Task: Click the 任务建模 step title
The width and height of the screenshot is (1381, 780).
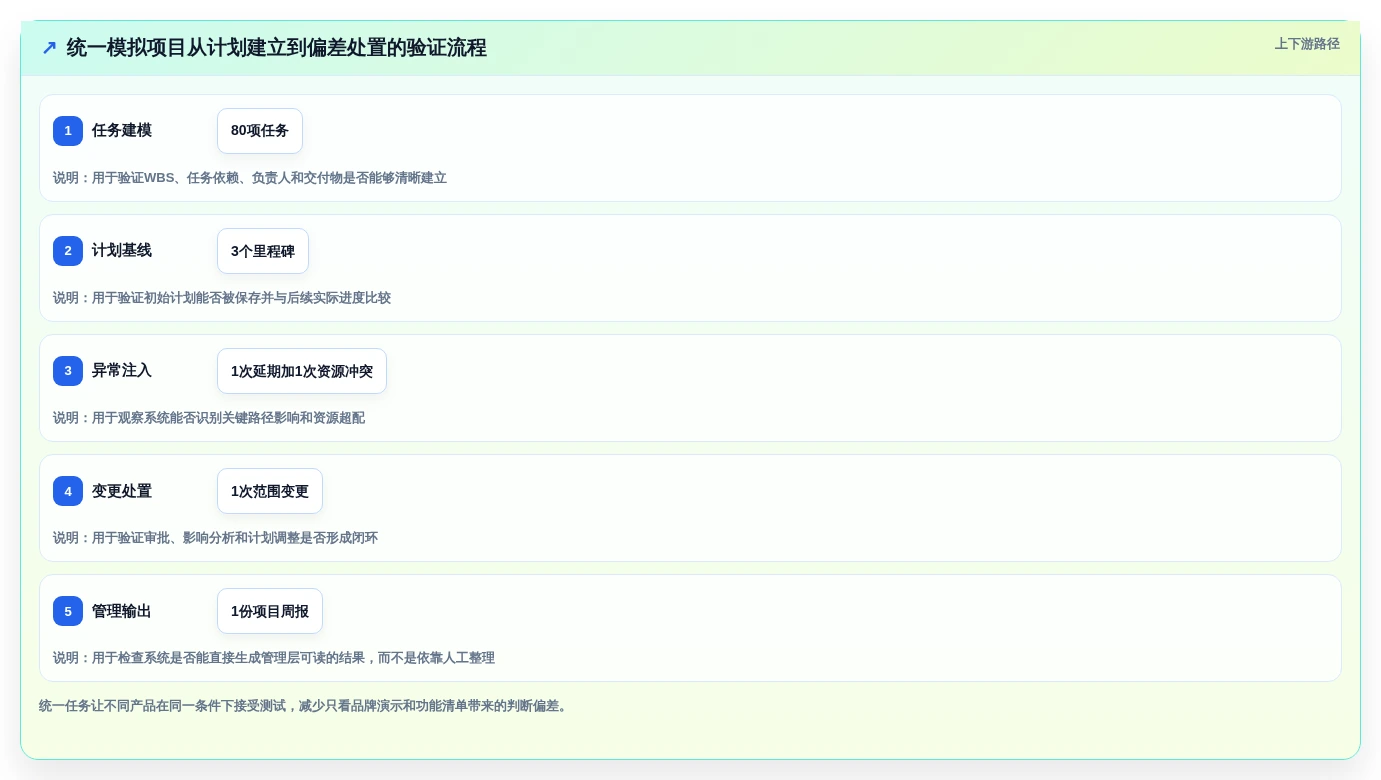Action: [x=122, y=131]
